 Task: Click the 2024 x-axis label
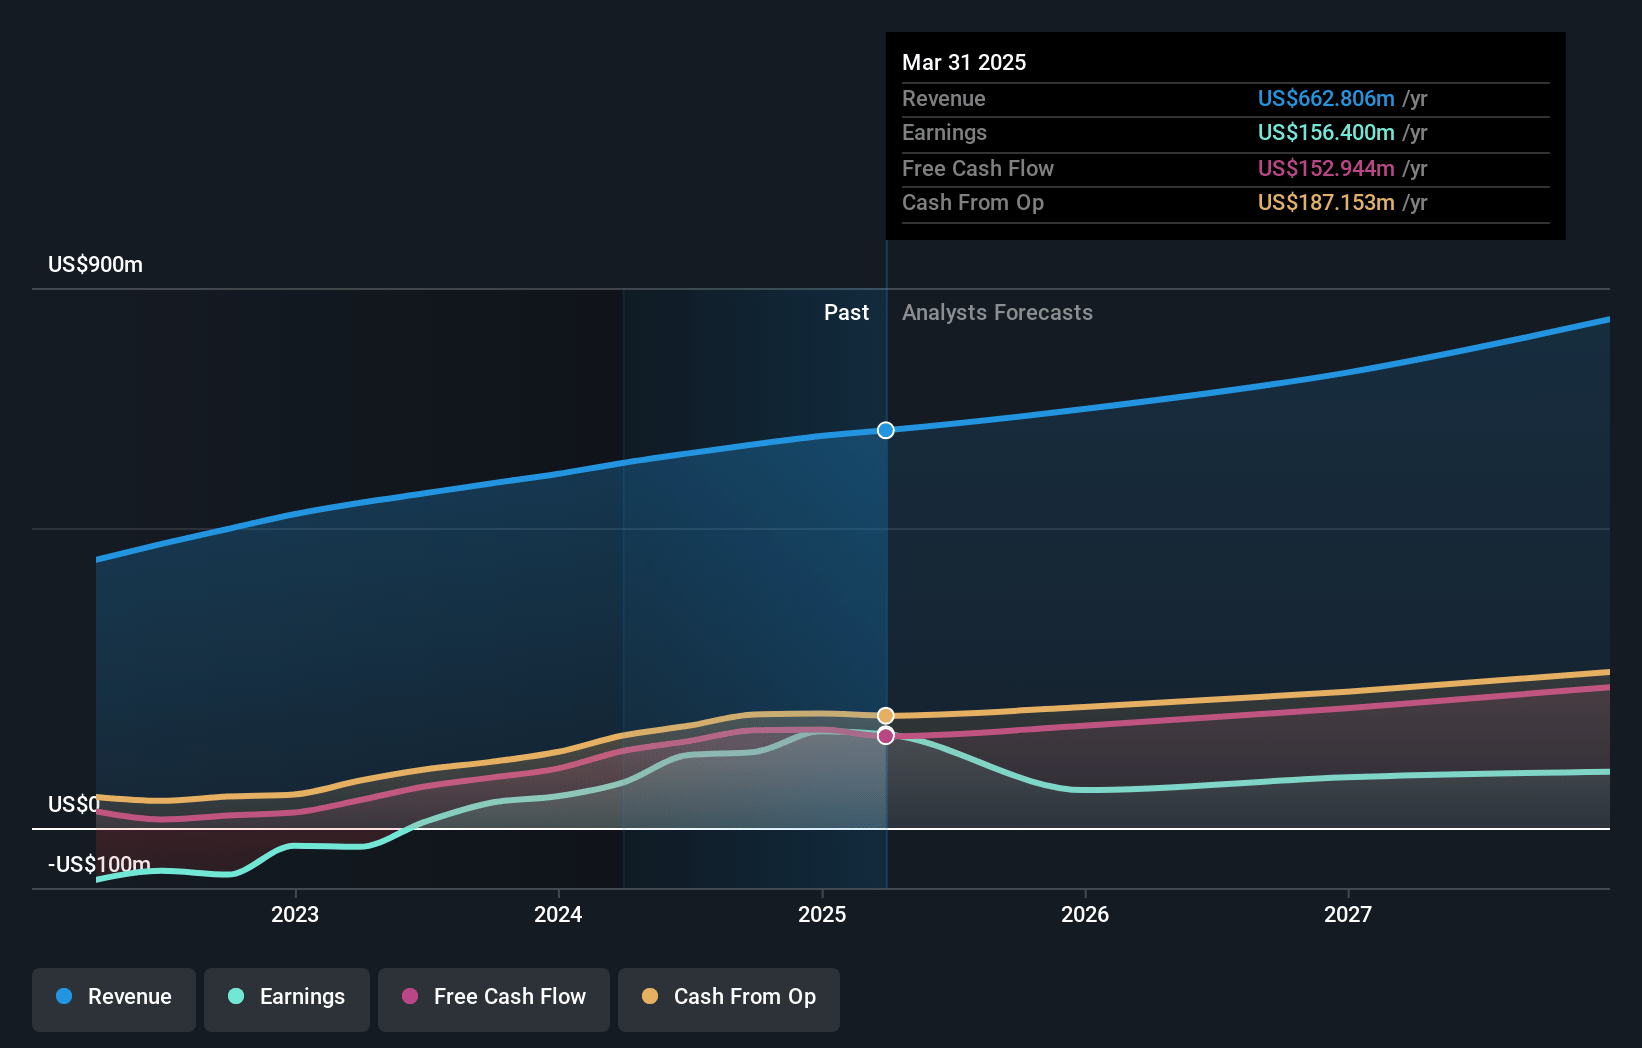[558, 914]
